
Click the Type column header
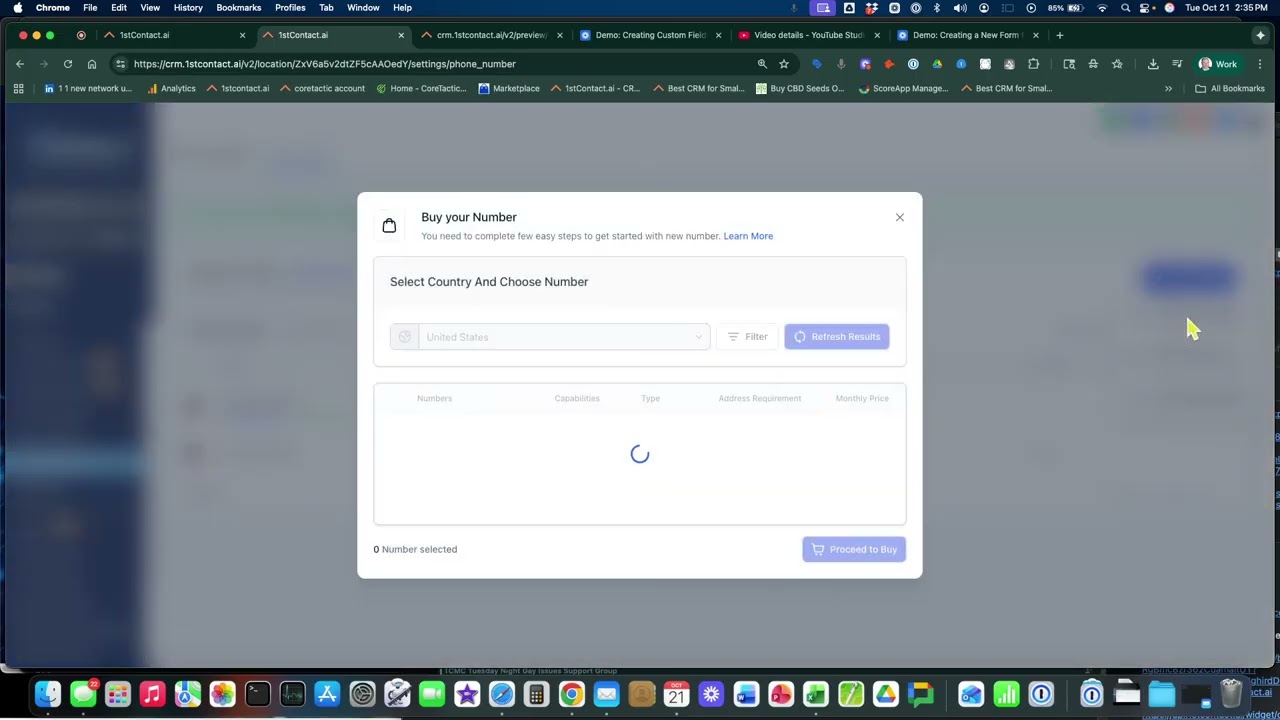coord(650,398)
